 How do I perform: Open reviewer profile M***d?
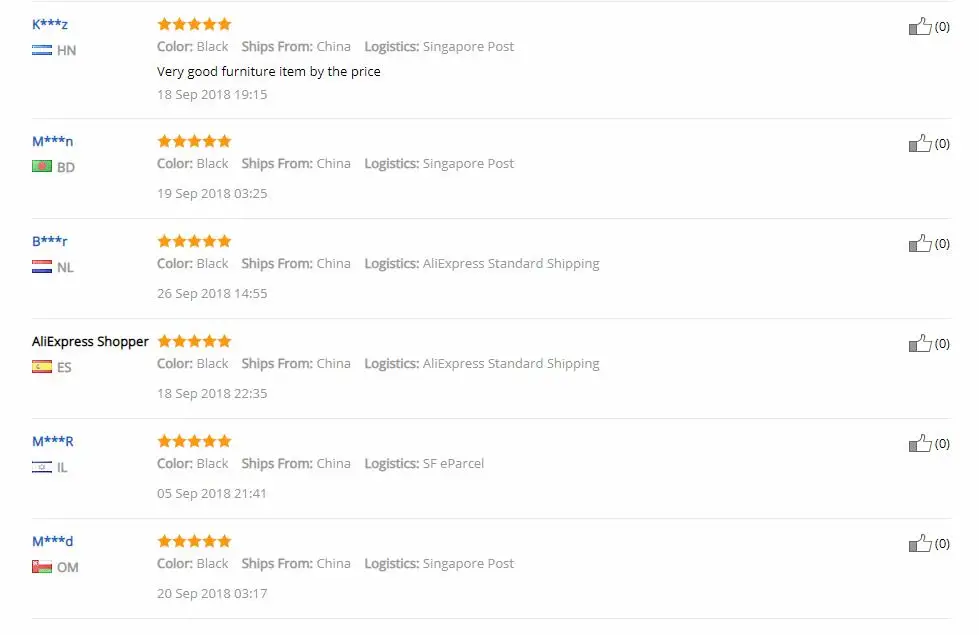(x=52, y=541)
